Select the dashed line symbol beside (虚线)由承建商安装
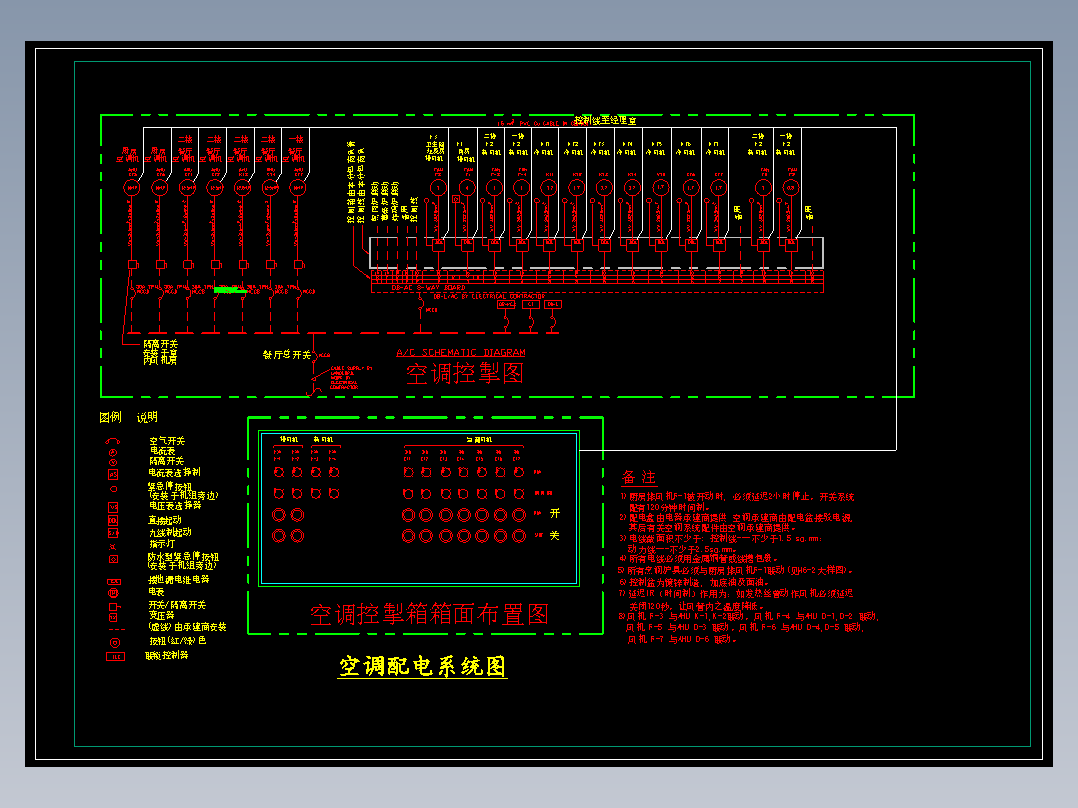Viewport: 1078px width, 808px height. 116,629
